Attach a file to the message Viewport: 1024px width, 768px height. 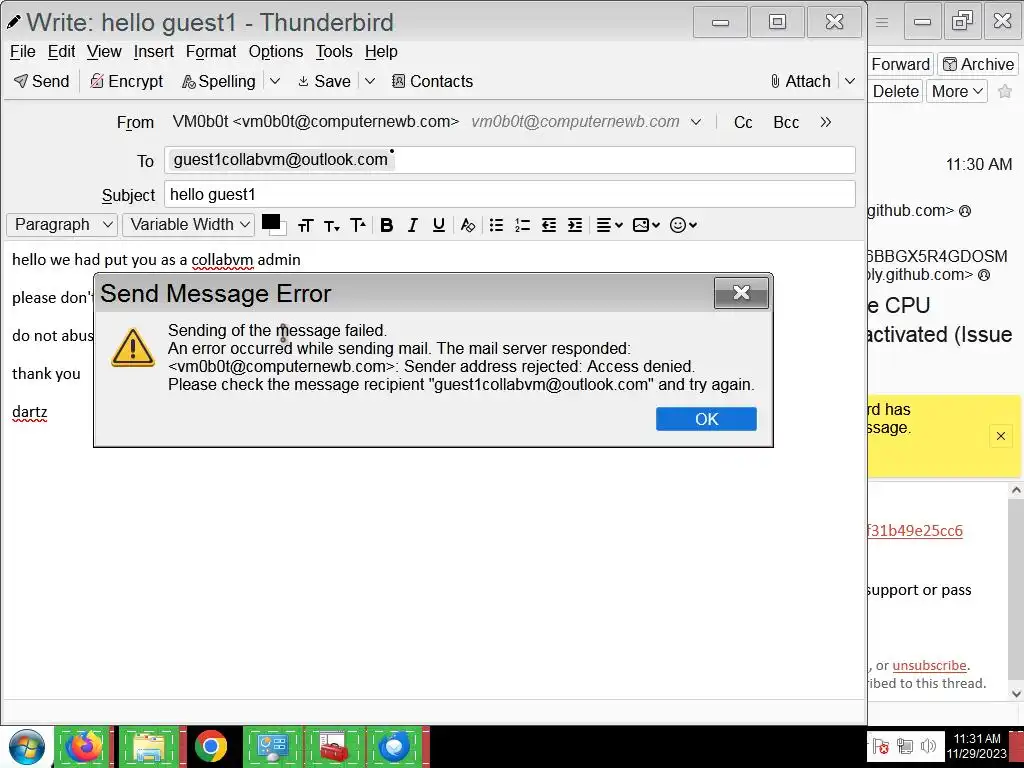[801, 81]
